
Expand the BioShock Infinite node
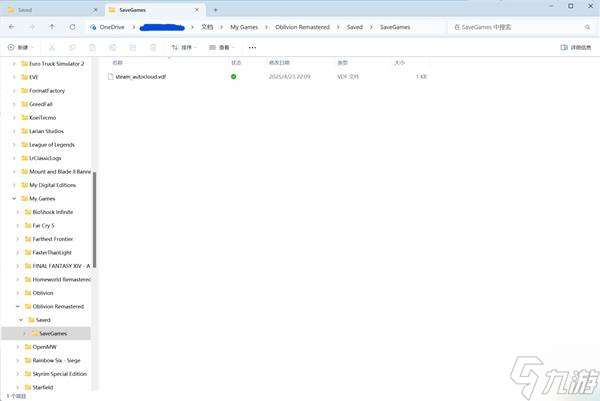[18, 212]
